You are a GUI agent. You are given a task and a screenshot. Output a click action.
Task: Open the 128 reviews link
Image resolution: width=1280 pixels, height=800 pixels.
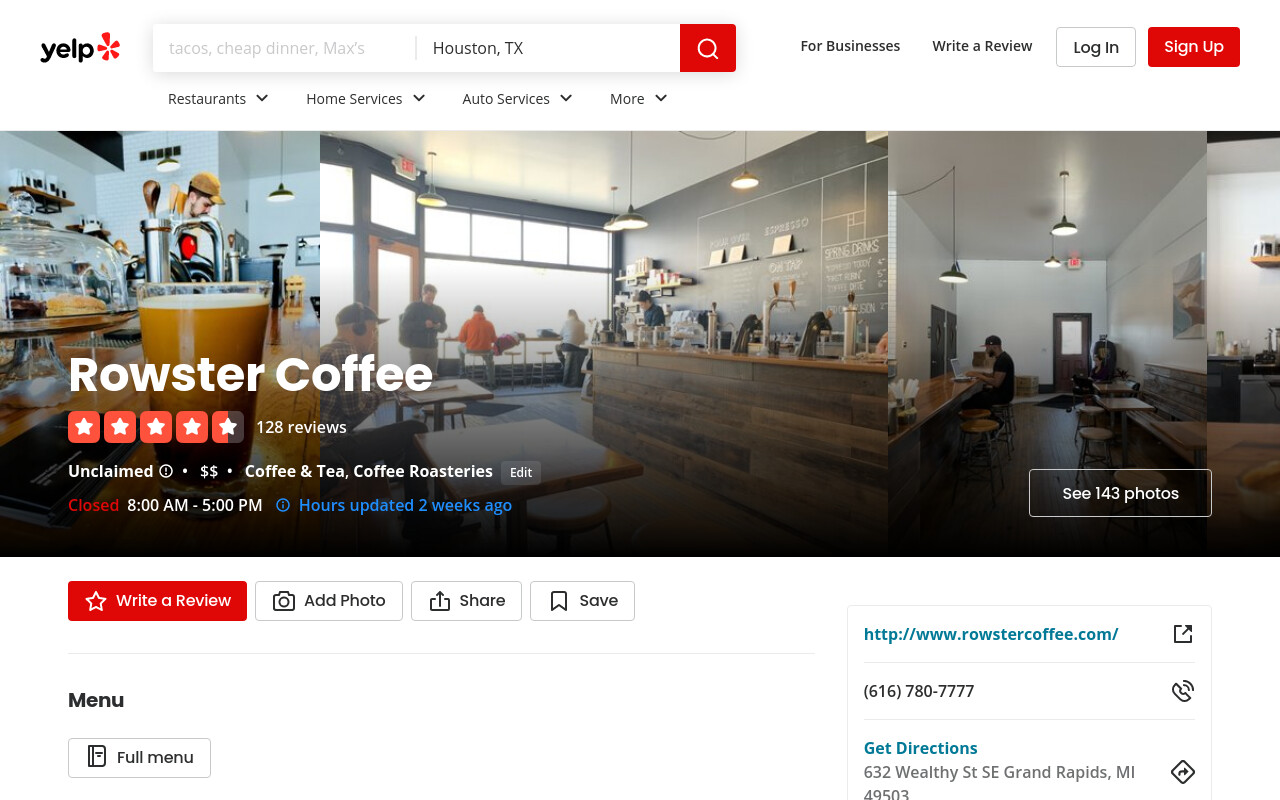[301, 427]
